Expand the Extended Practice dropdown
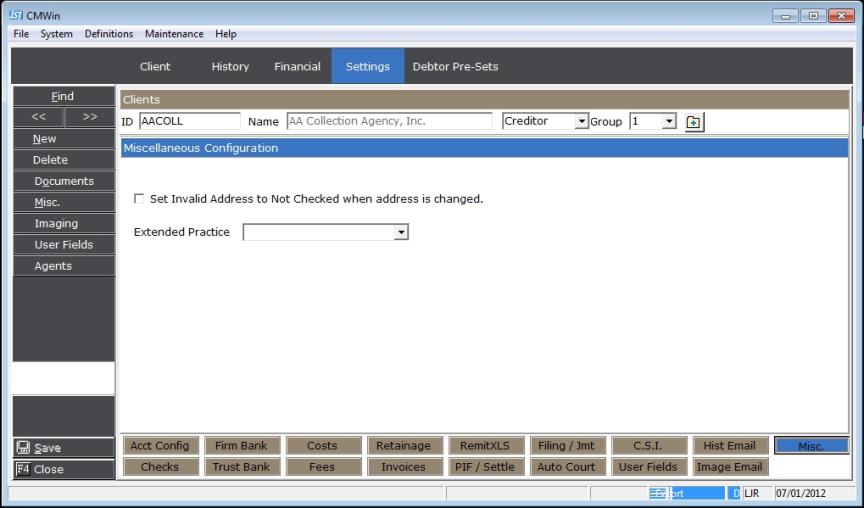Screen dimensions: 864x508 tap(401, 232)
